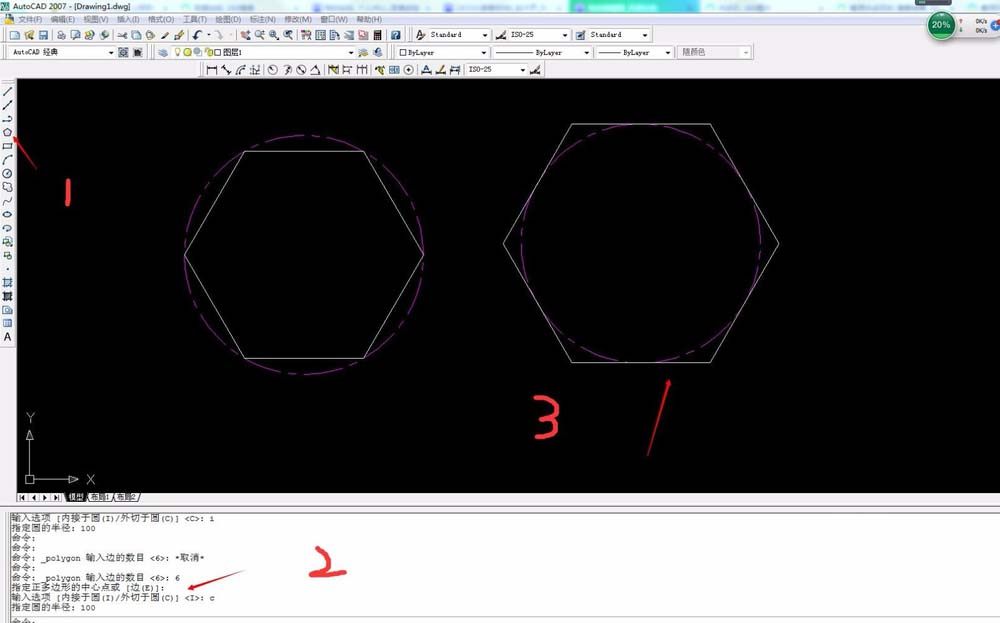Open the Layer Properties Manager icon
1000x623 pixels.
(161, 51)
